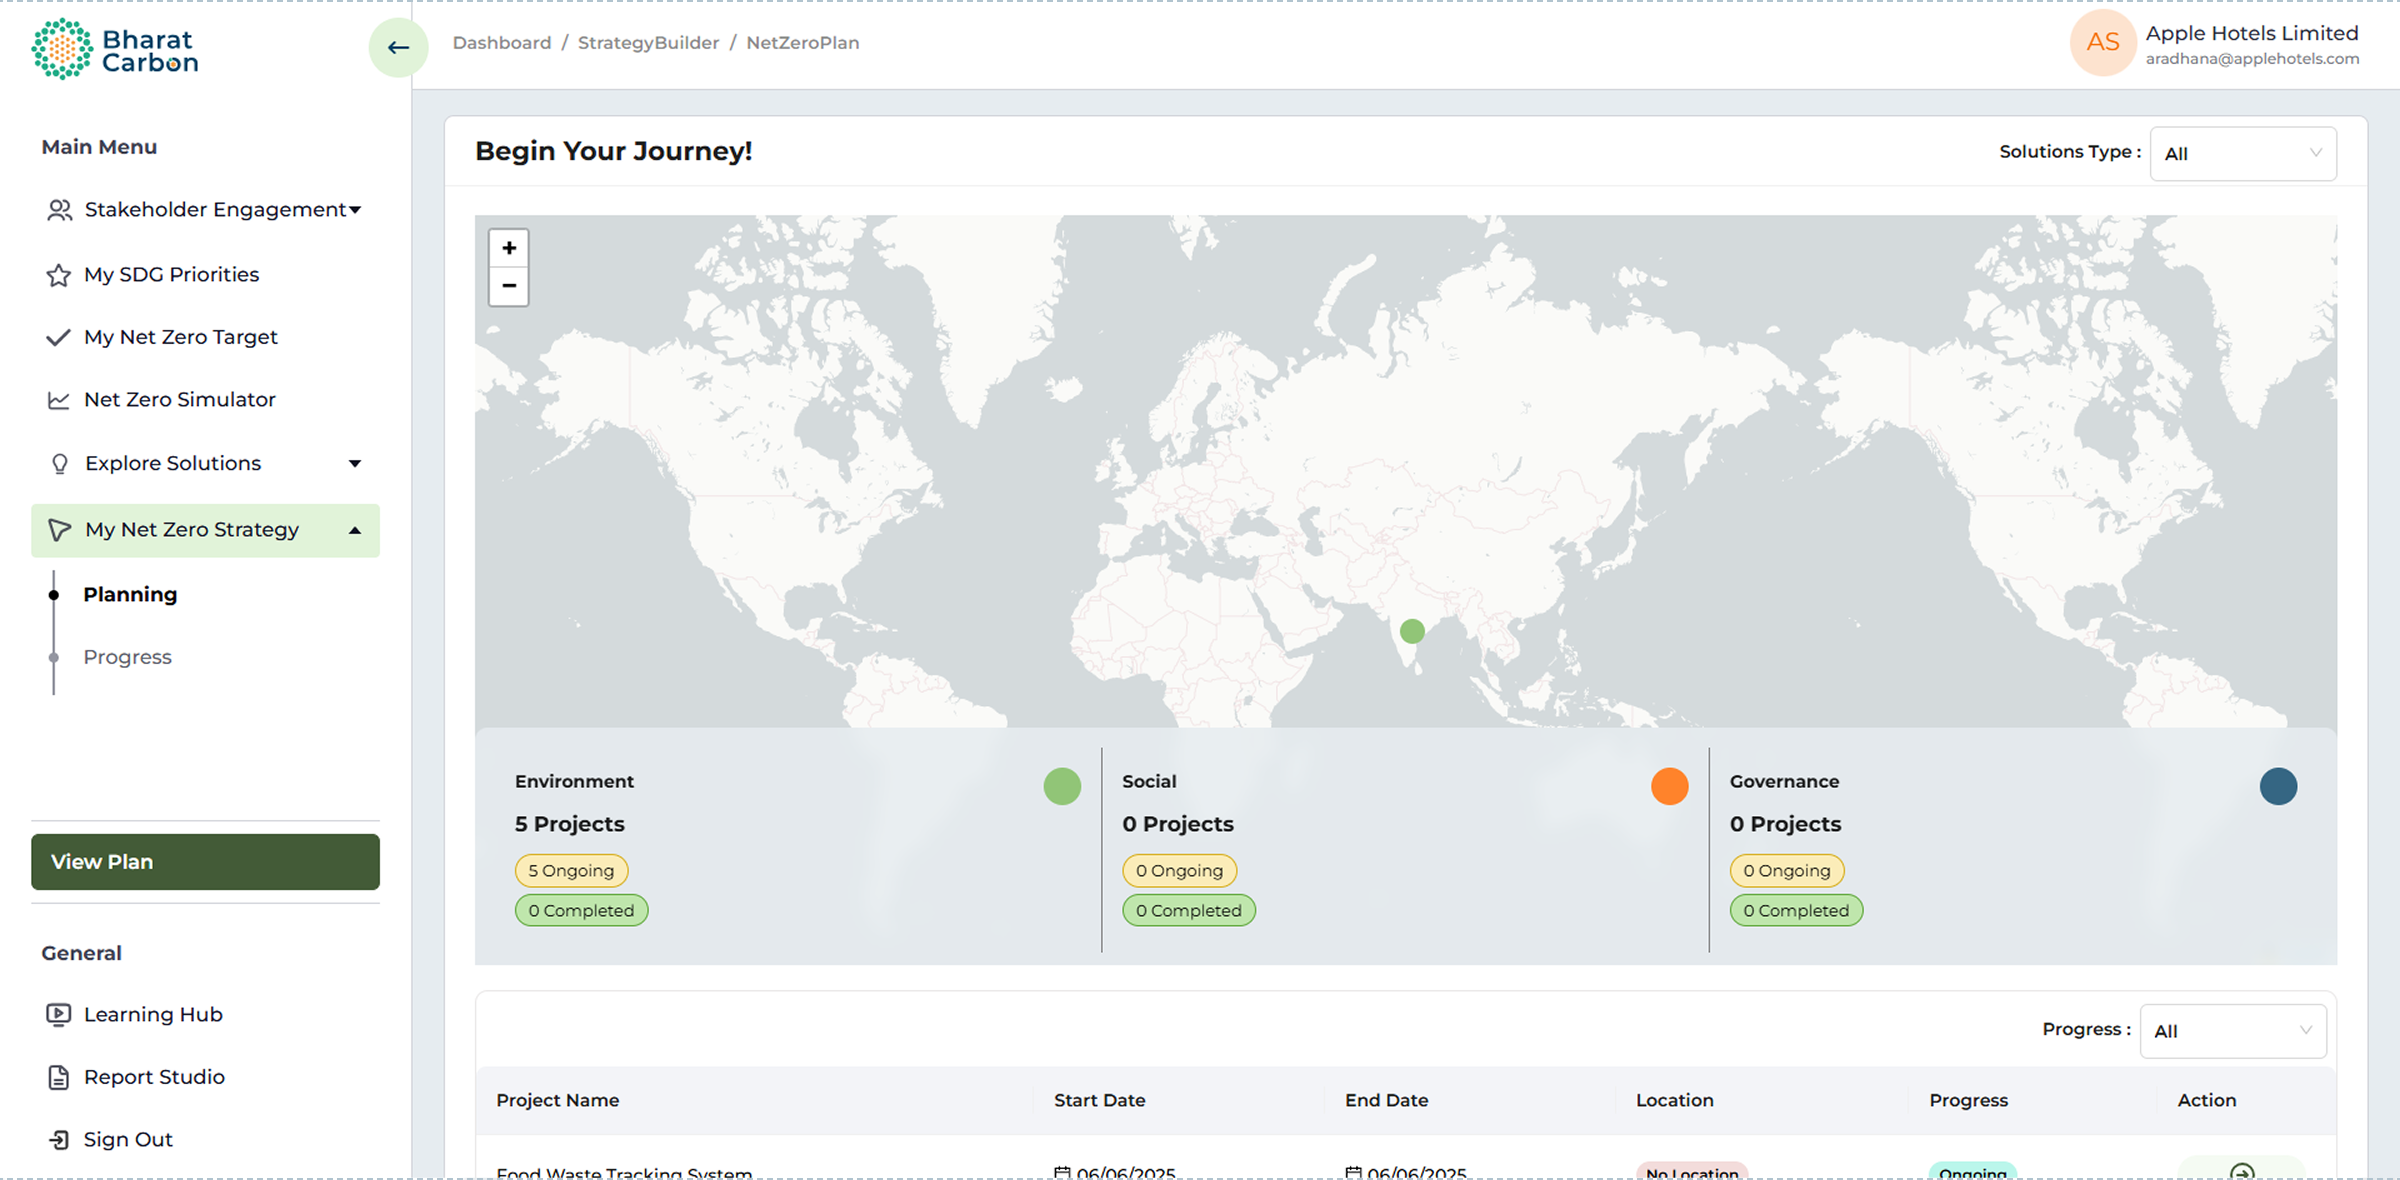
Task: Expand the Explore Solutions submenu
Action: (355, 463)
